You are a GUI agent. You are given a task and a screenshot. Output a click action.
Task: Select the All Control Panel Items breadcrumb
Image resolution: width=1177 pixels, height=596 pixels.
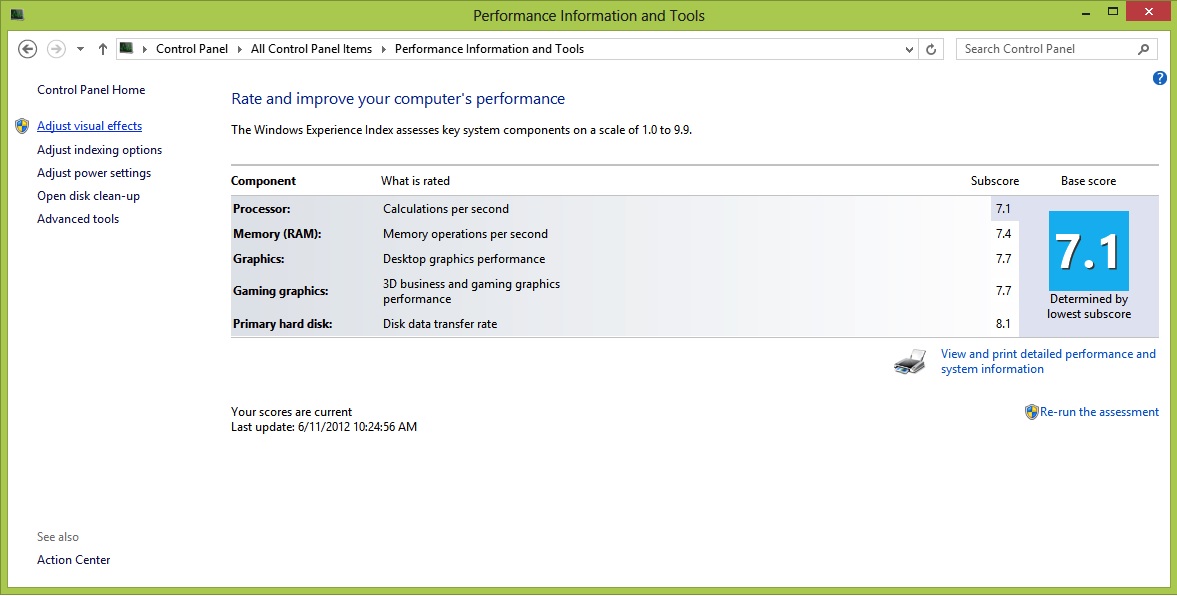[312, 49]
